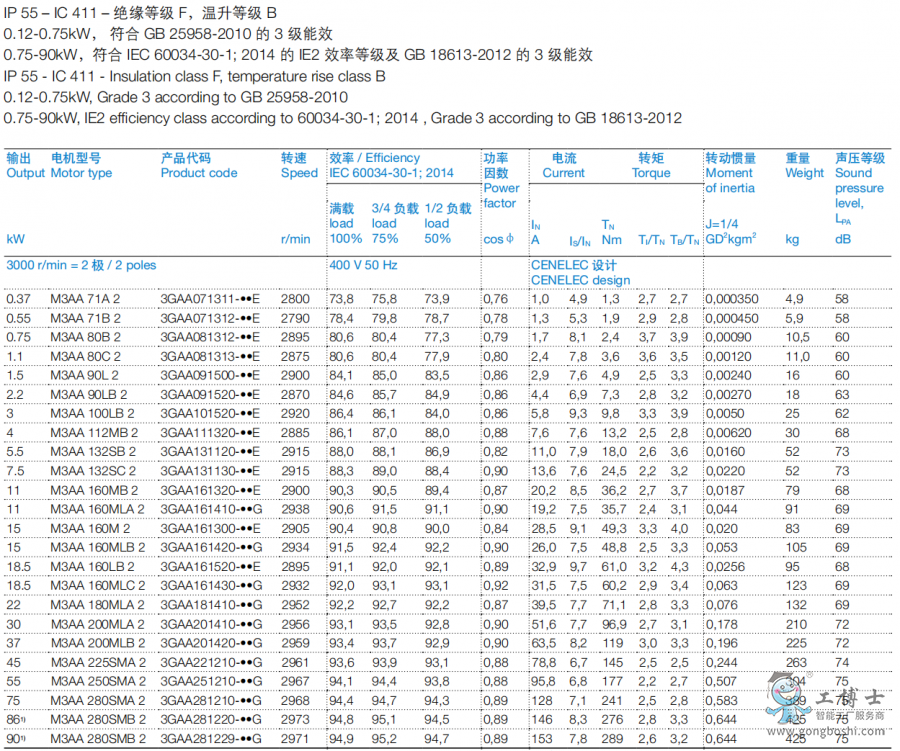Click the 400 V 50 Hz label
The width and height of the screenshot is (900, 751).
(363, 265)
